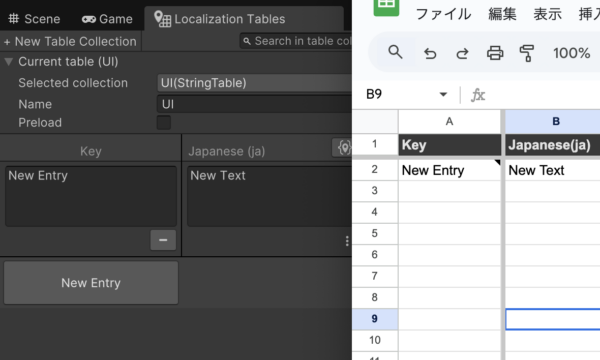Viewport: 600px width, 360px height.
Task: Click the print icon in Sheets toolbar
Action: click(495, 53)
